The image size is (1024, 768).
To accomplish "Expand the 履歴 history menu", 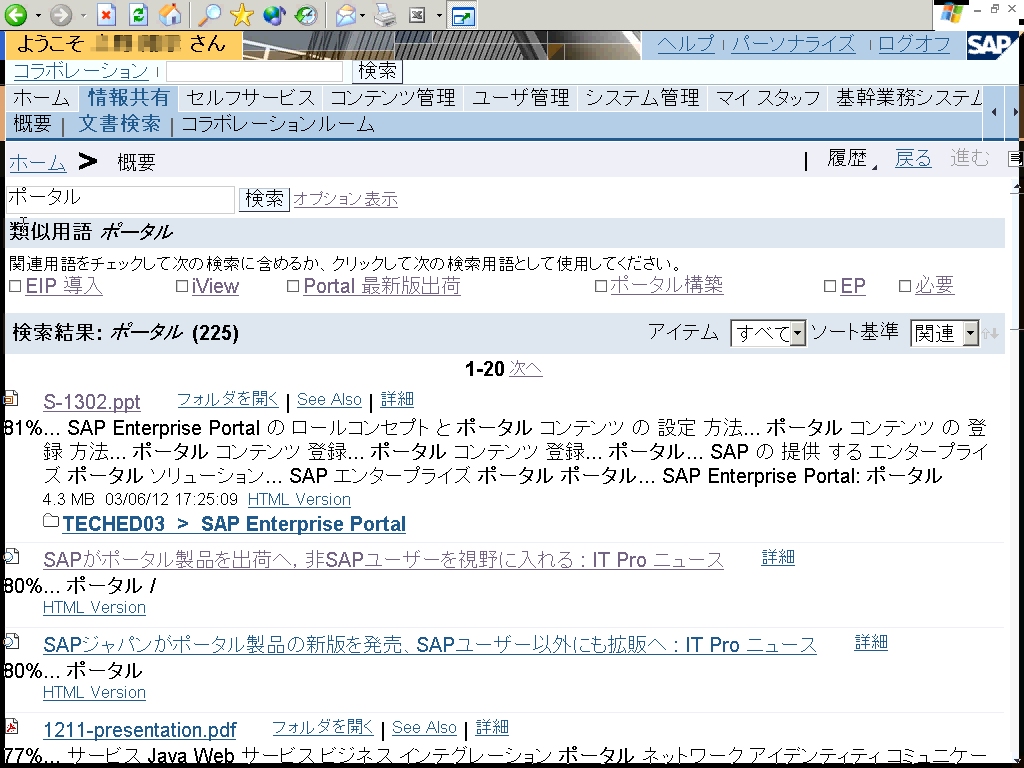I will [851, 158].
